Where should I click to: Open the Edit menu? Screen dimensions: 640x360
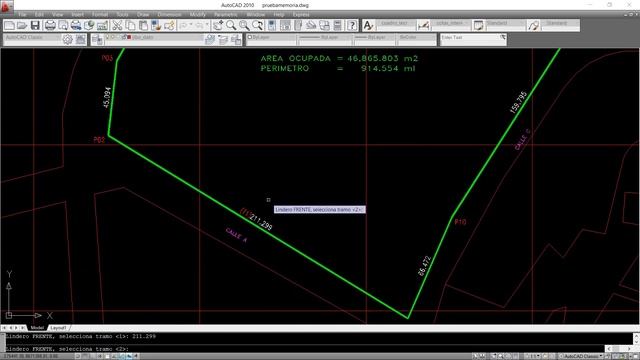coord(39,14)
